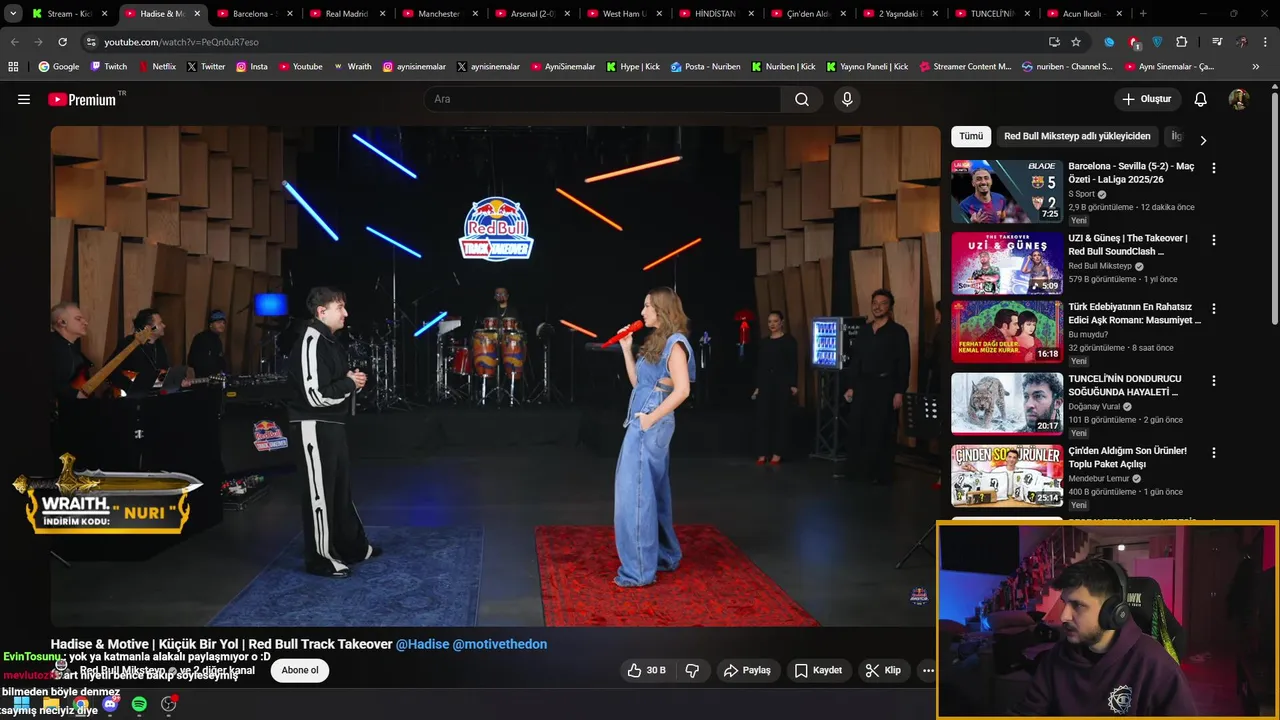Viewport: 1280px width, 720px height.
Task: Open the blue shield extension
Action: pos(1158,42)
